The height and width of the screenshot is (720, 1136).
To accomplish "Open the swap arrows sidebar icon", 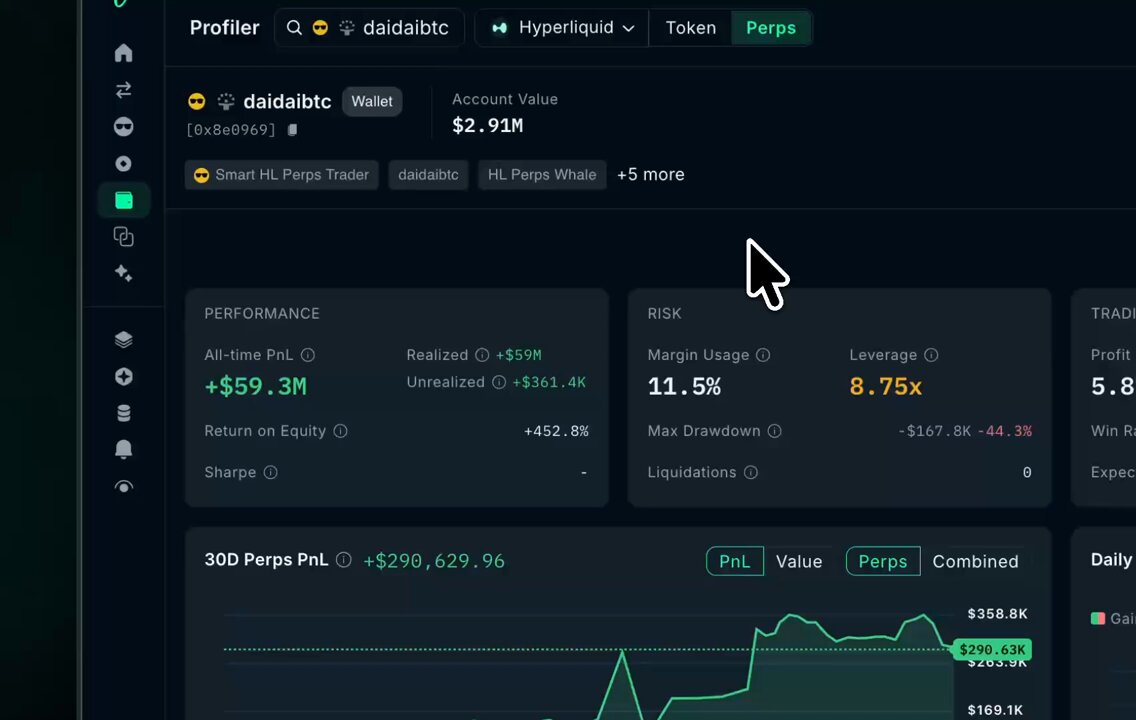I will (124, 90).
